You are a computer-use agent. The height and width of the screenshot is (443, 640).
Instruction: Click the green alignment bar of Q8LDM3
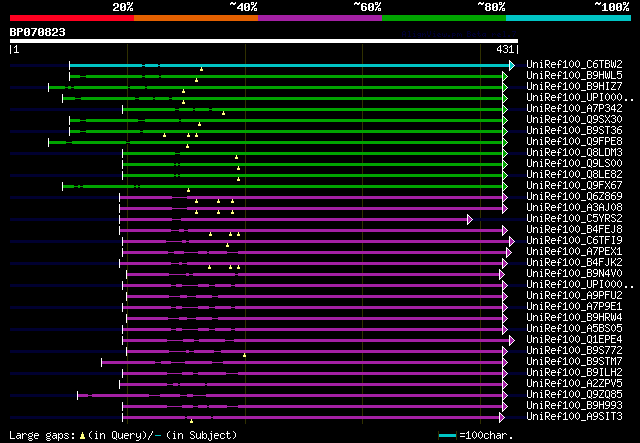click(313, 154)
